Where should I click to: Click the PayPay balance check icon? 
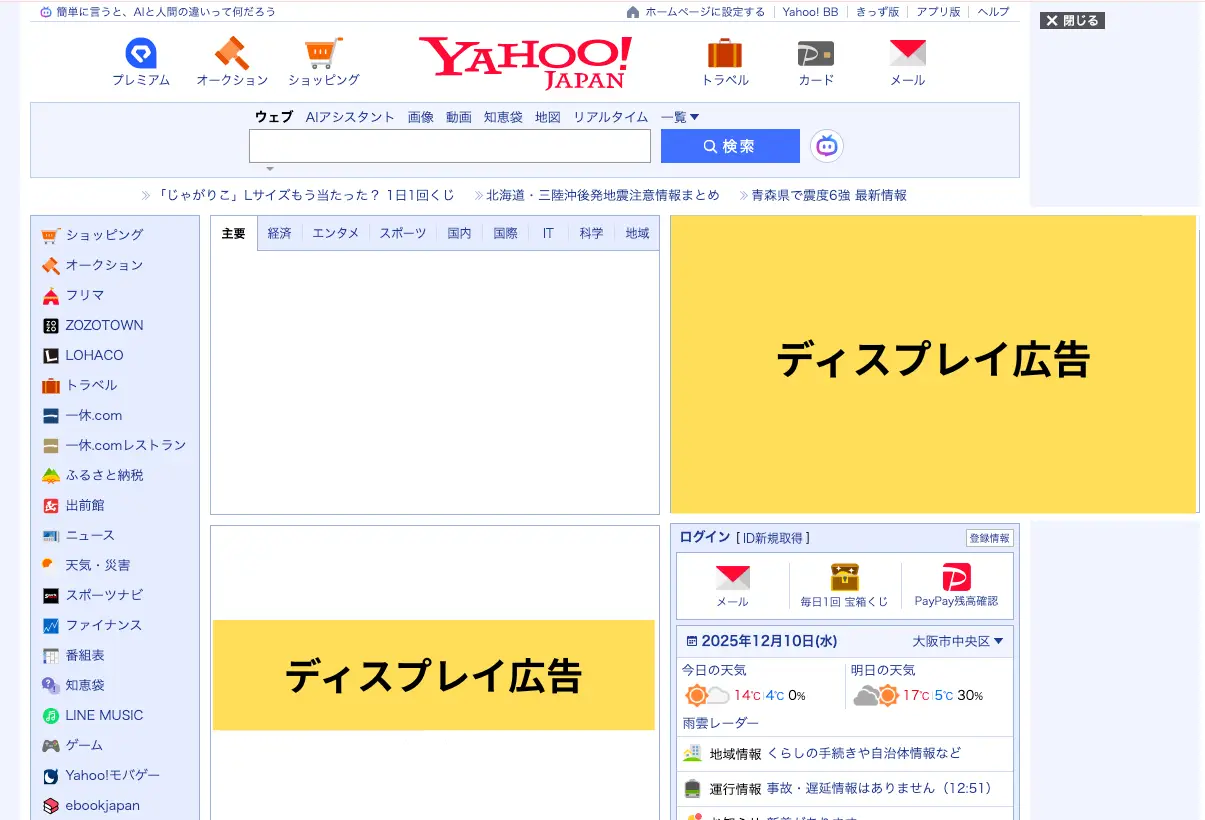click(956, 578)
